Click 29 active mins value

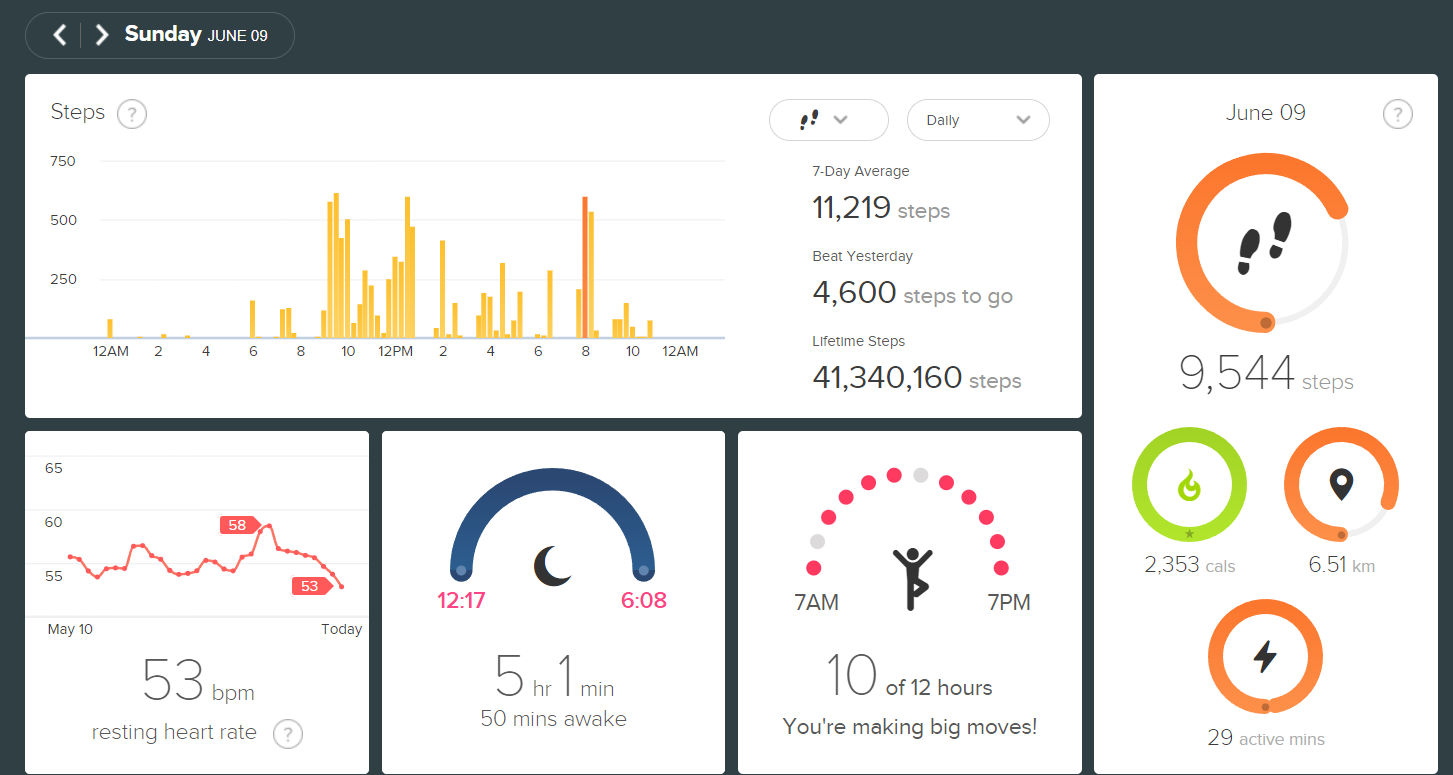[x=1266, y=738]
